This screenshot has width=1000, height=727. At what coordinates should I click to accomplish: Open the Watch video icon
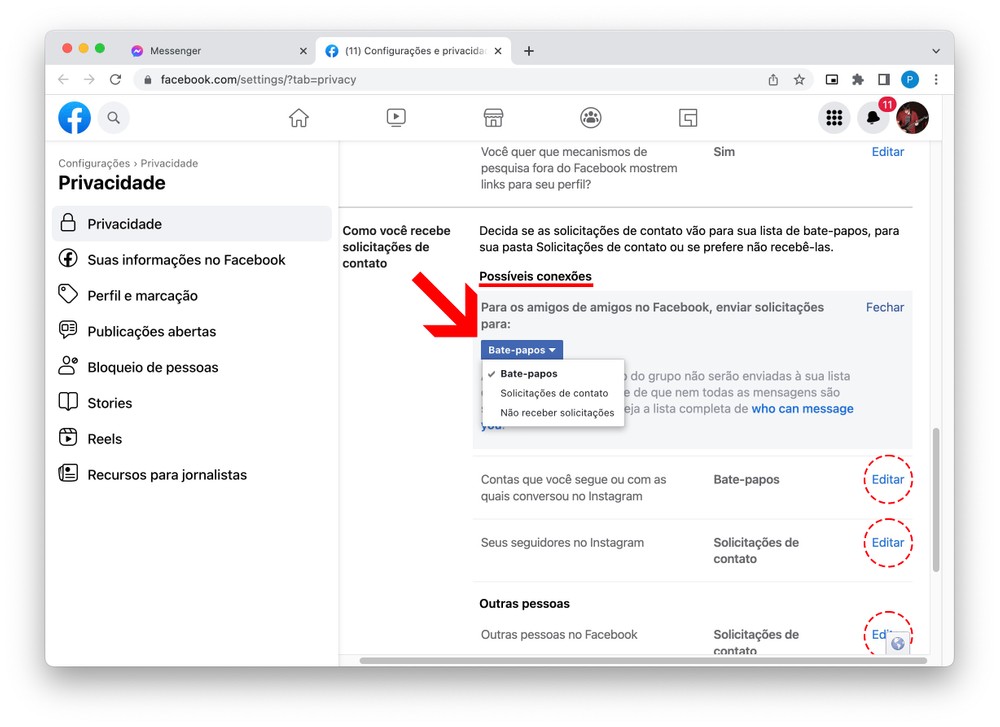396,118
